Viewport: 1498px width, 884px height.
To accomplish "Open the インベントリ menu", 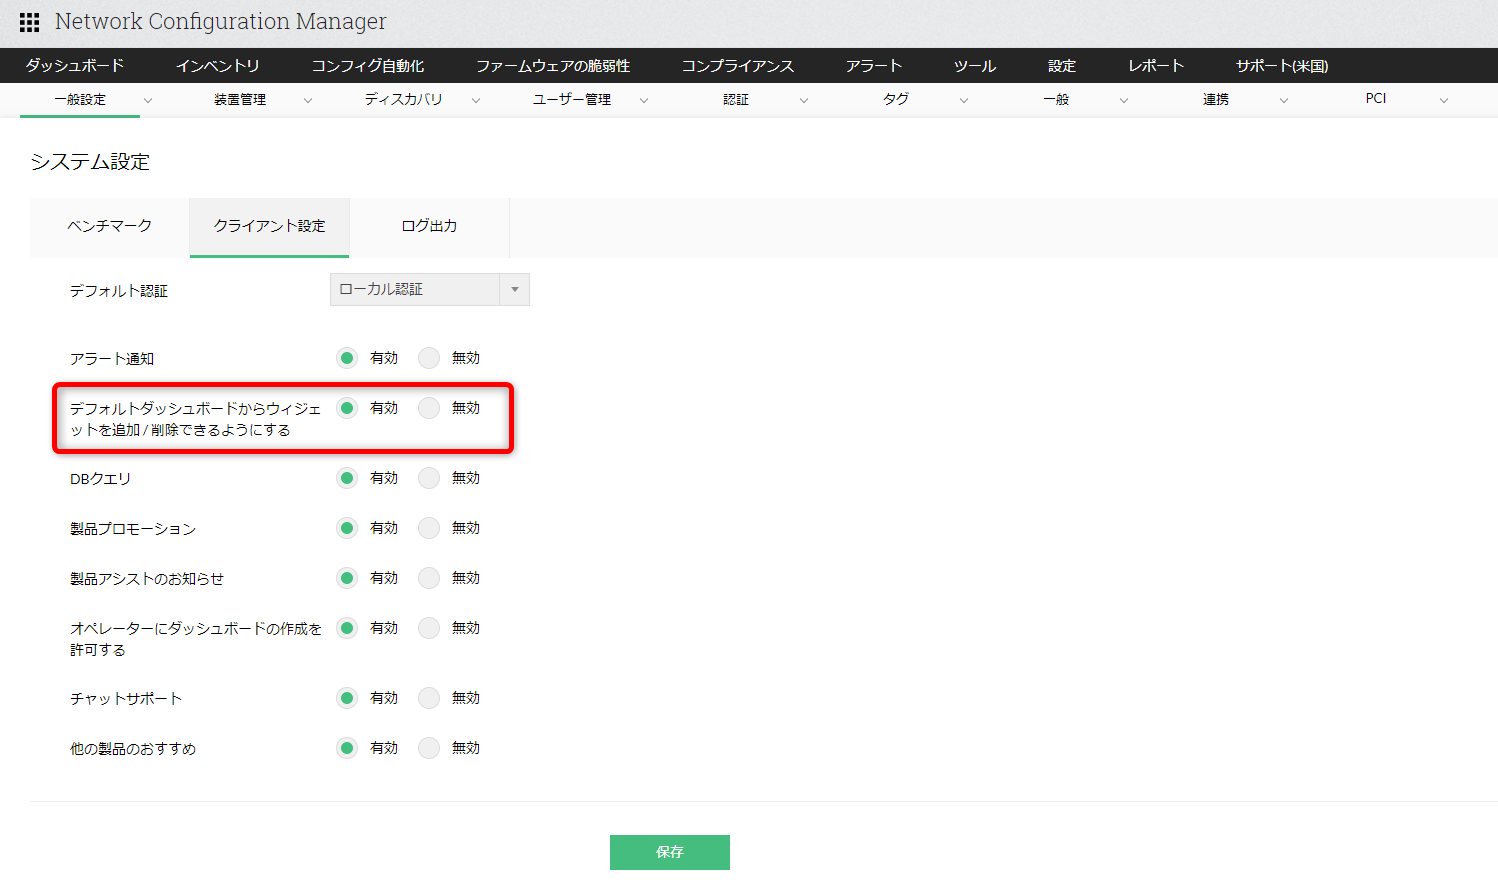I will pyautogui.click(x=218, y=66).
